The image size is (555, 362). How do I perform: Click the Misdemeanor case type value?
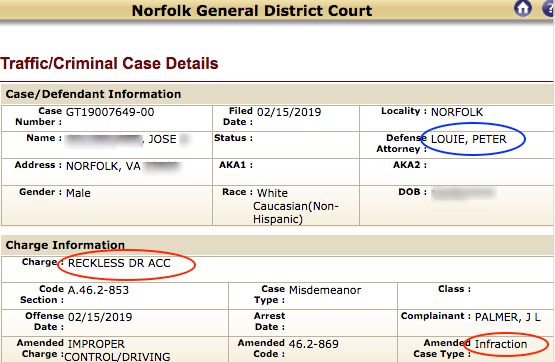pos(325,290)
